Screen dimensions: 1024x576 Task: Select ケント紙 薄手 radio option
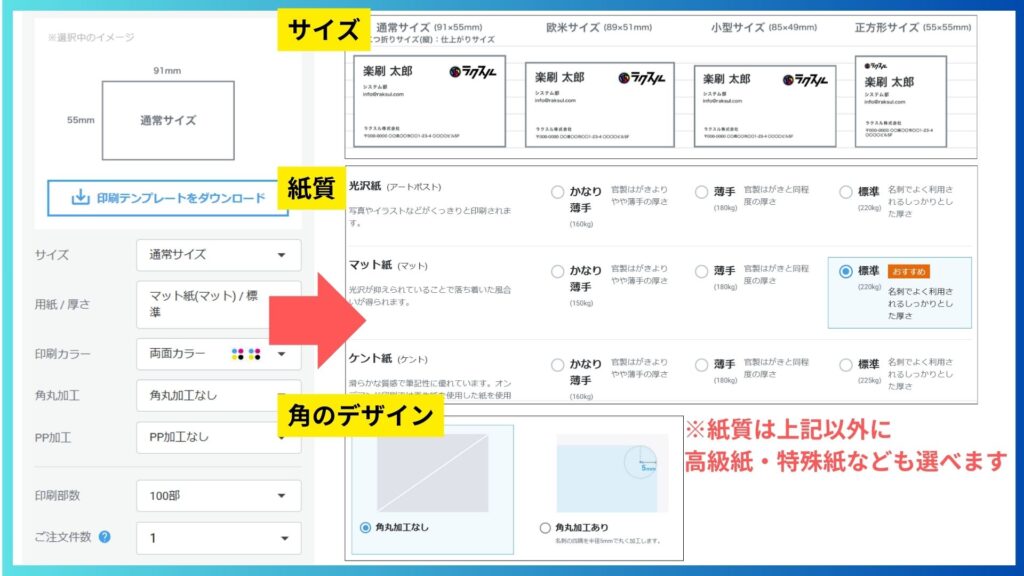coord(702,365)
